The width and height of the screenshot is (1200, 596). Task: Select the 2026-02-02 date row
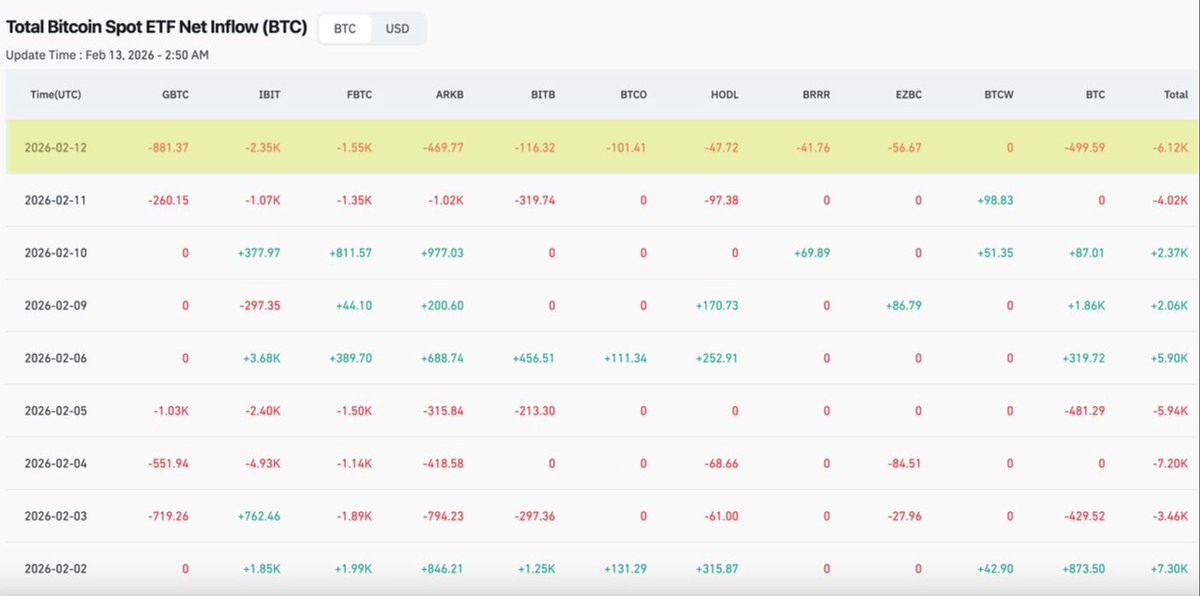tap(600, 568)
